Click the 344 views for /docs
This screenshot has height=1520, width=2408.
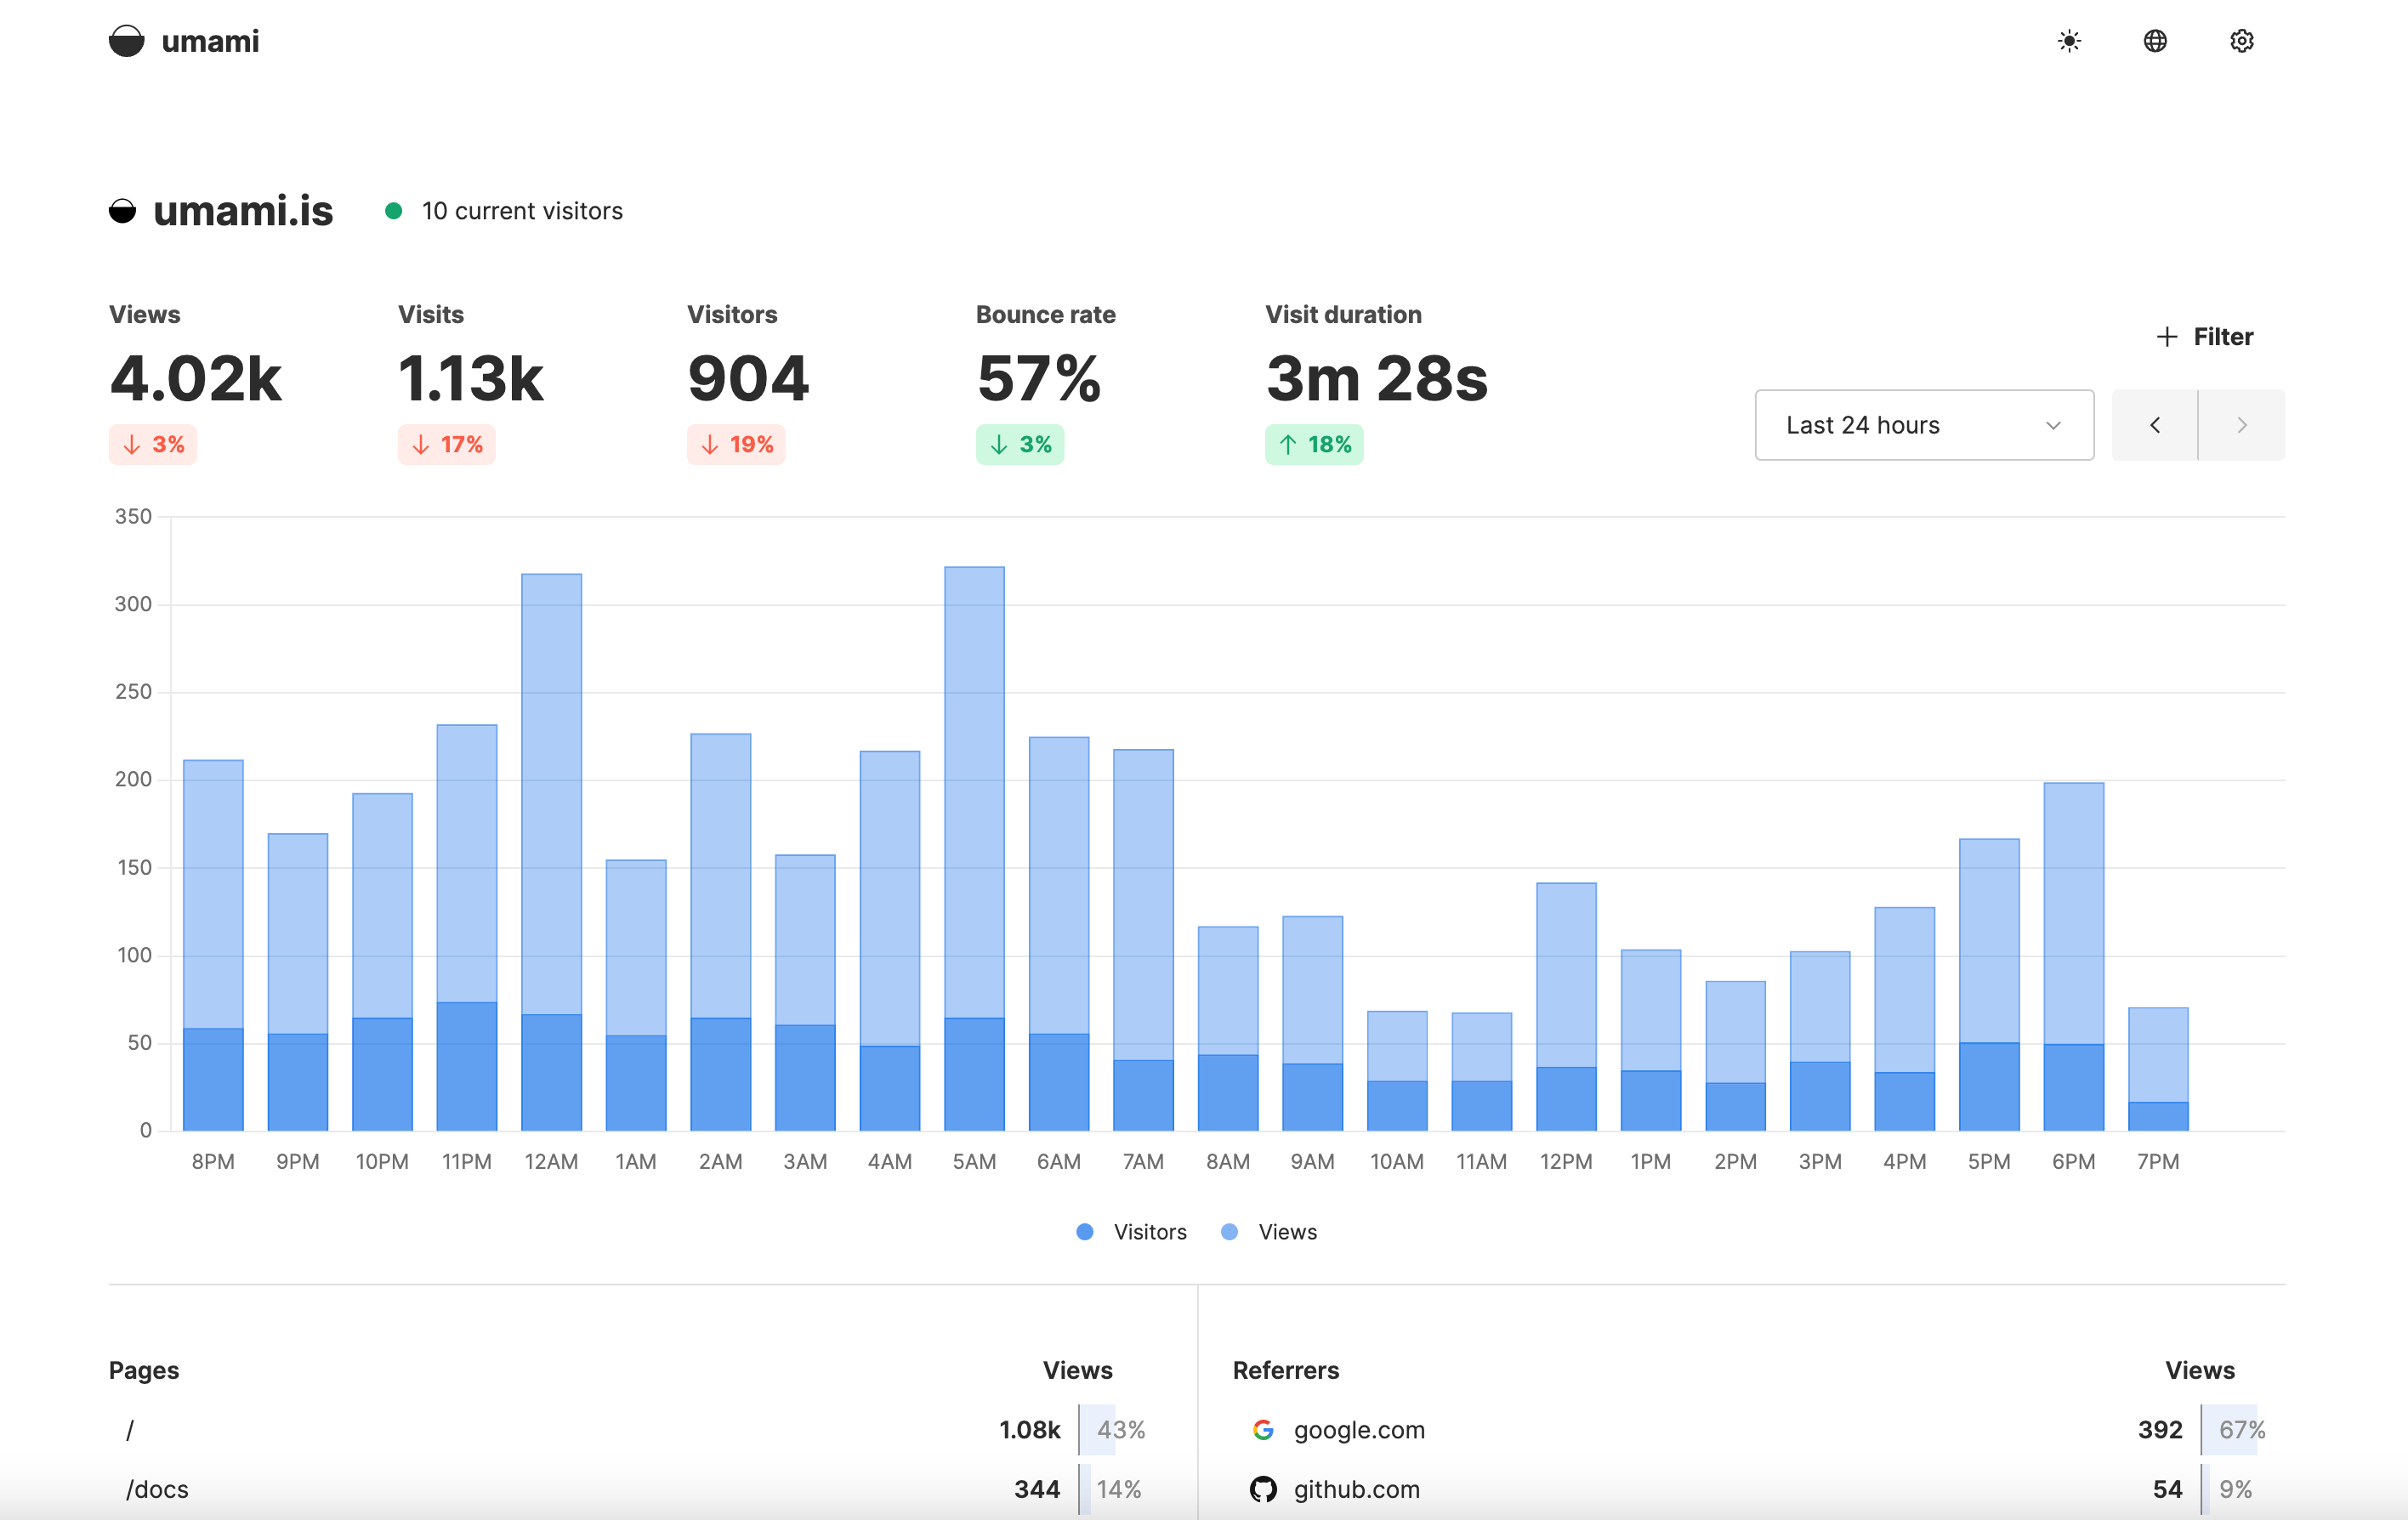1037,1489
